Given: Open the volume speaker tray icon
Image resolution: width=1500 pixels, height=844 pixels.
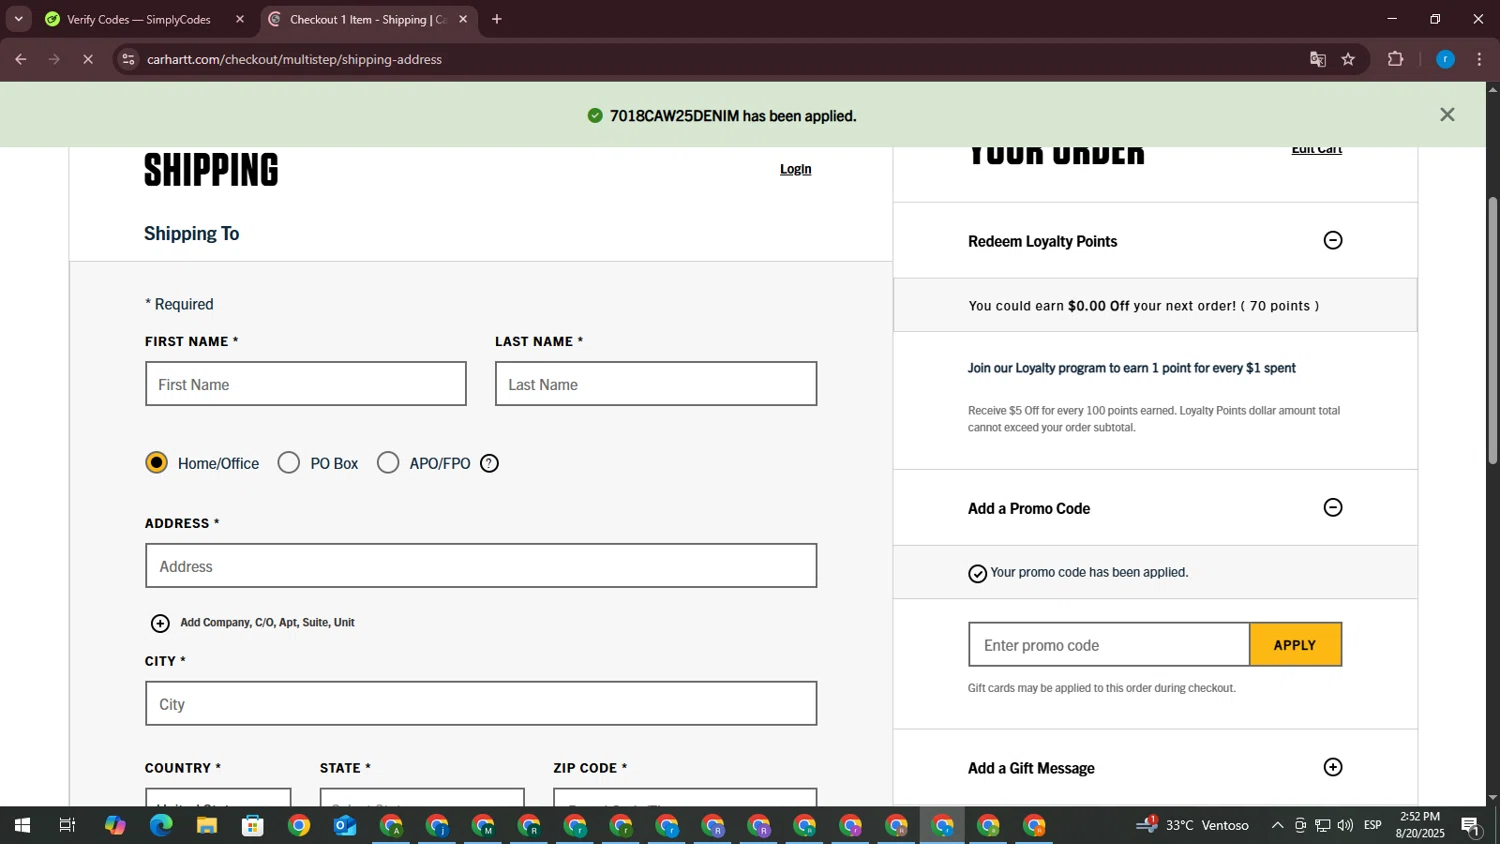Looking at the screenshot, I should 1345,825.
